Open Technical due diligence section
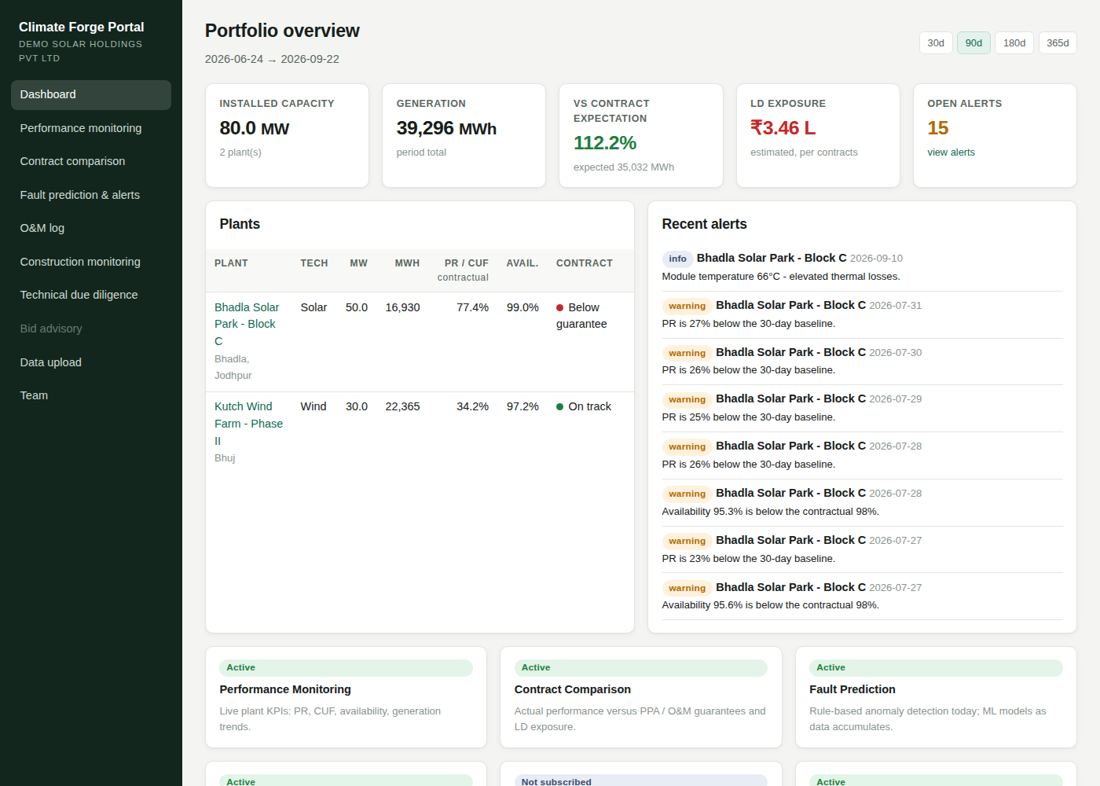Screen dimensions: 1100x786 [x=90, y=295]
